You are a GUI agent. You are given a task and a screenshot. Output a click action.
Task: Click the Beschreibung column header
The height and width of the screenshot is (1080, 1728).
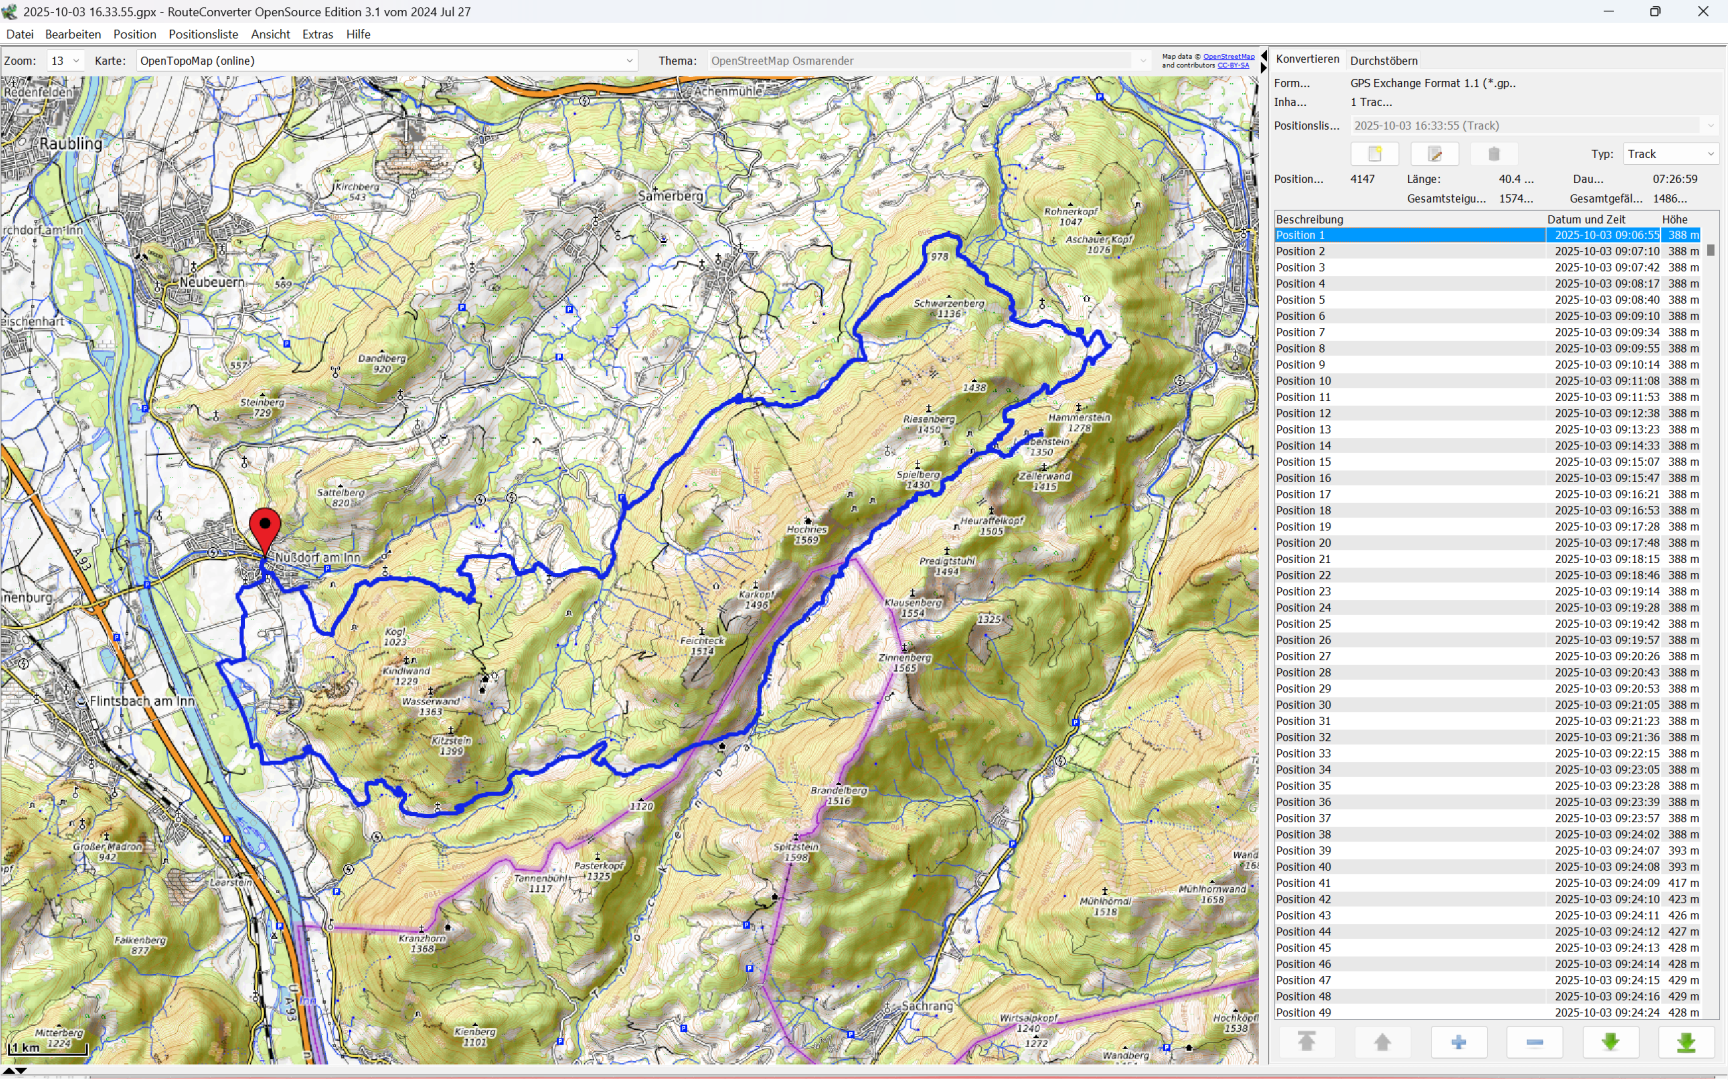point(1309,219)
